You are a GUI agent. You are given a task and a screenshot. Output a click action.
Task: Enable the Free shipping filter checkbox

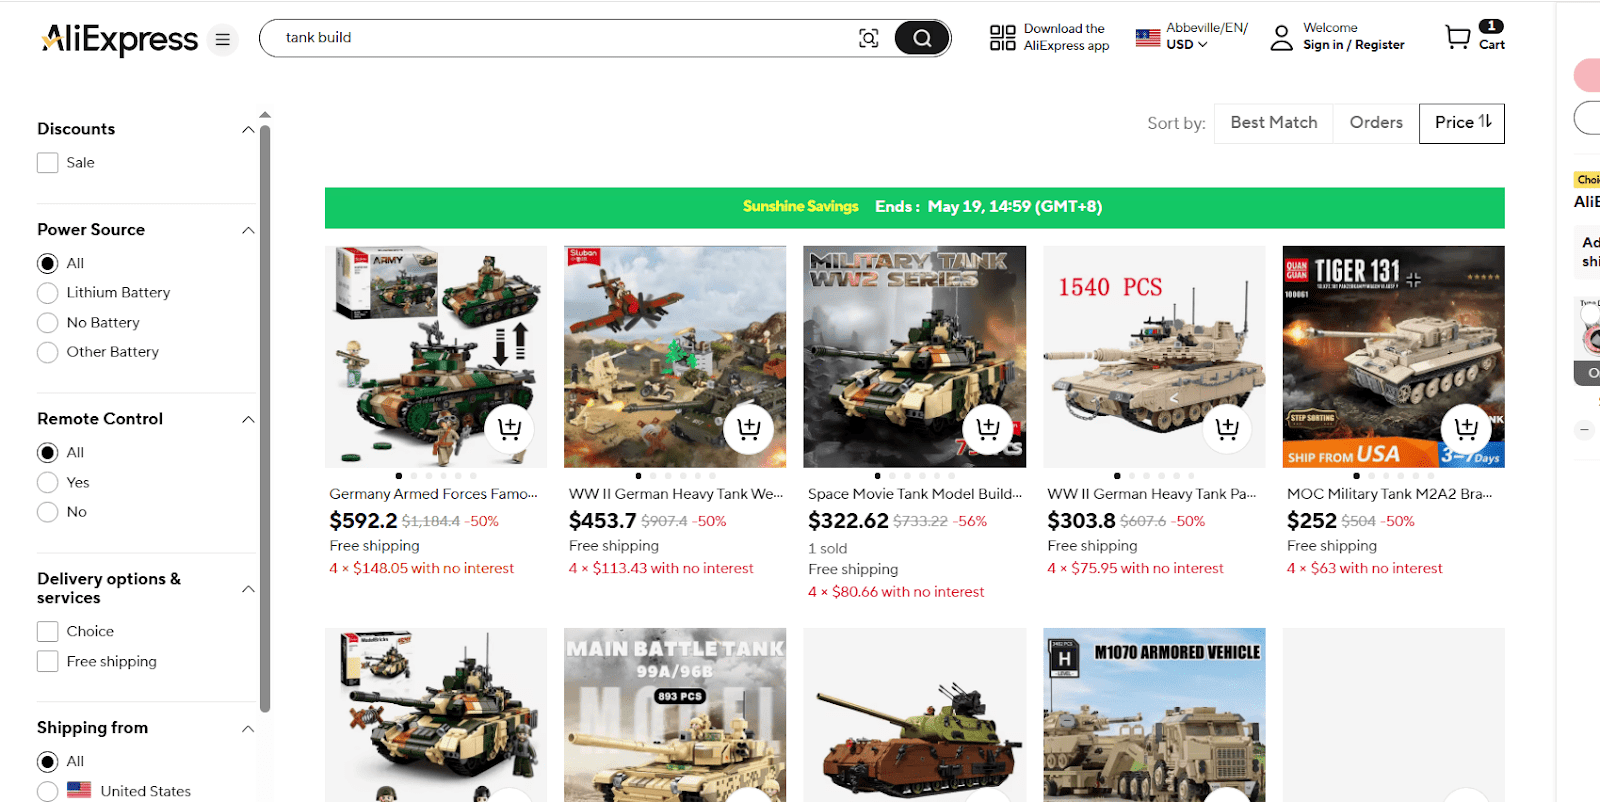47,661
